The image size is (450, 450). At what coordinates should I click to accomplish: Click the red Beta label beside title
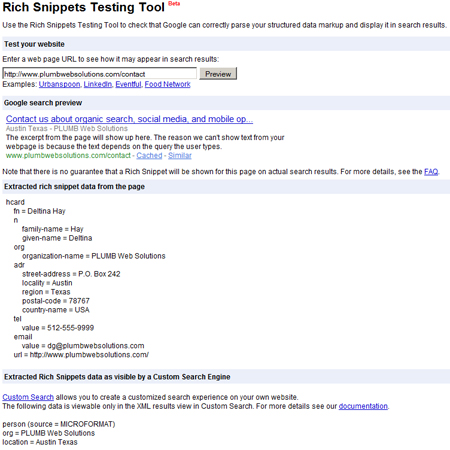(x=174, y=4)
